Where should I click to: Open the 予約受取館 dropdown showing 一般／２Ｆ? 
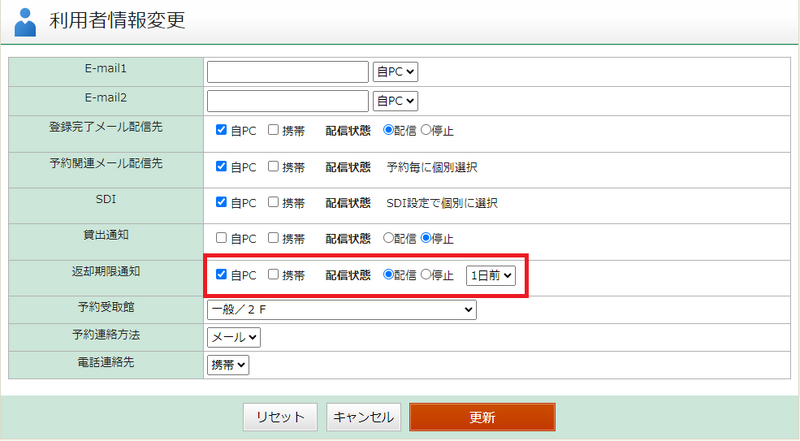point(342,310)
